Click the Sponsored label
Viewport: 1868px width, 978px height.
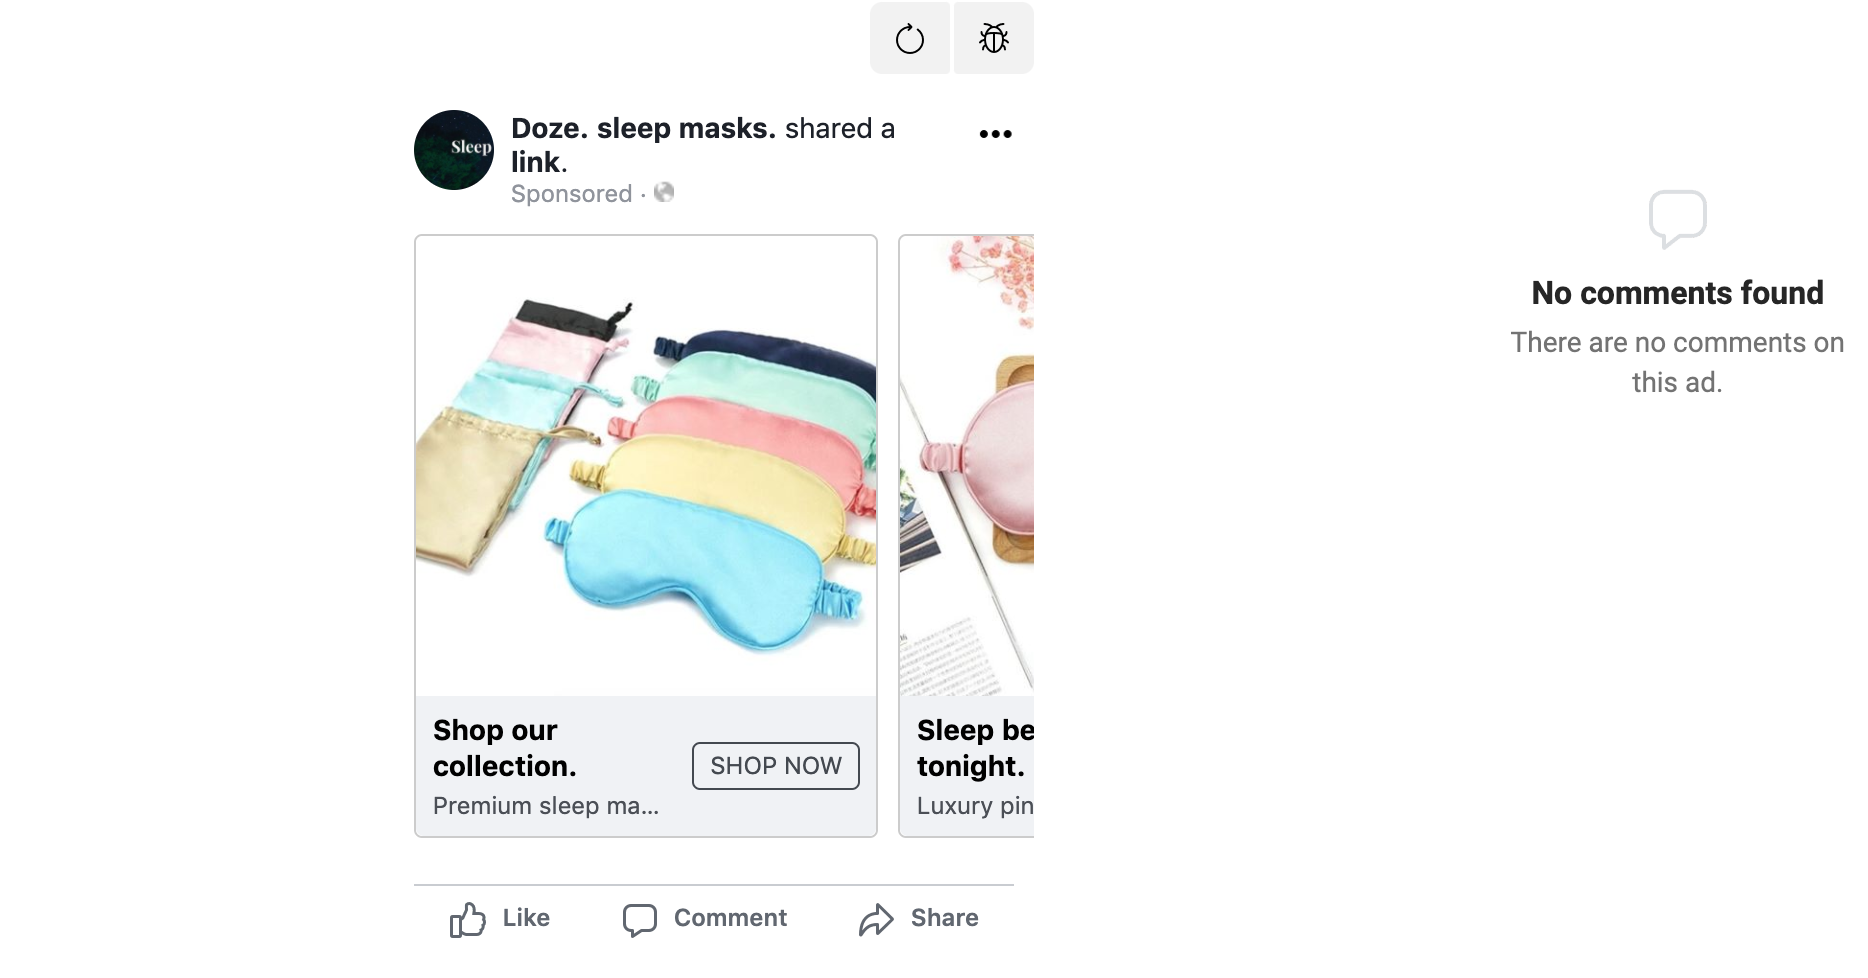[x=572, y=193]
